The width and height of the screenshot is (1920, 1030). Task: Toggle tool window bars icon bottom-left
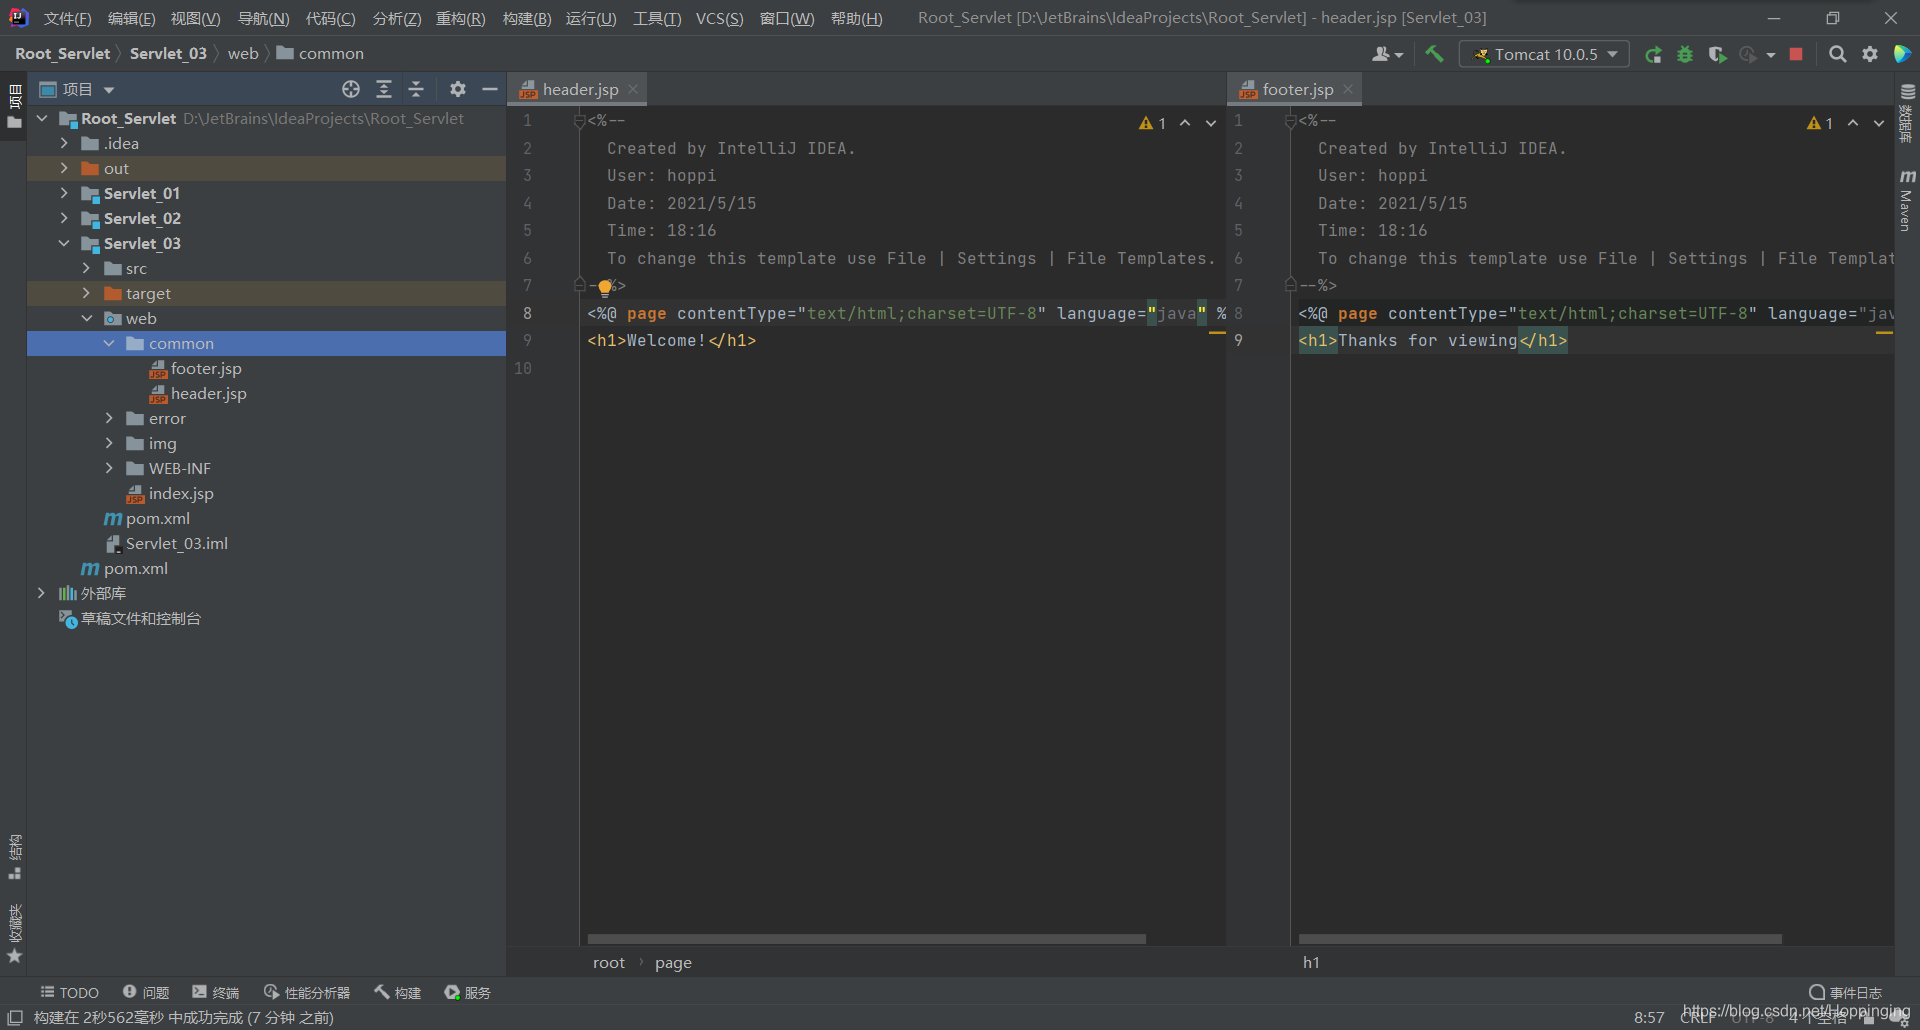point(15,1017)
